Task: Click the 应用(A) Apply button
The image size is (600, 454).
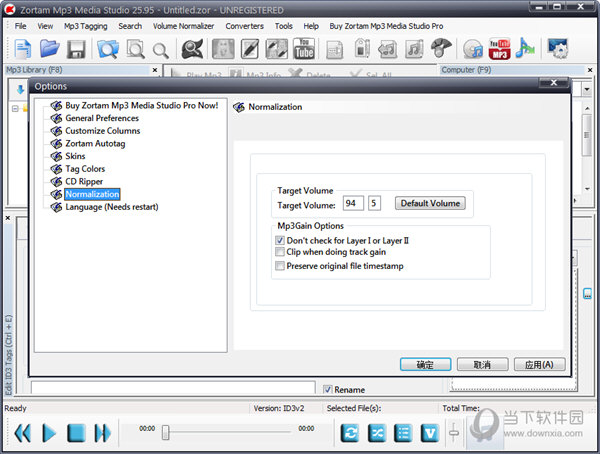Action: pyautogui.click(x=539, y=364)
